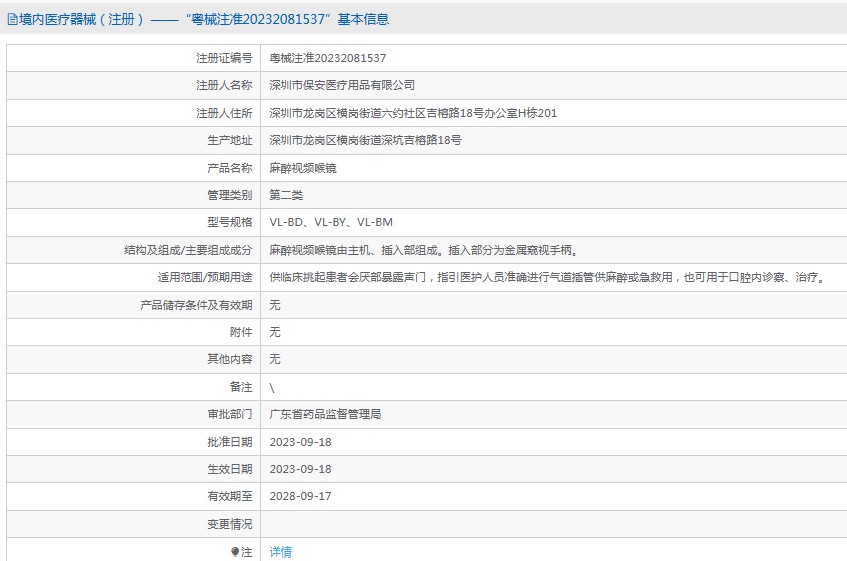Select approving authority 广东省药品监督管理局
The image size is (847, 561).
click(x=325, y=415)
